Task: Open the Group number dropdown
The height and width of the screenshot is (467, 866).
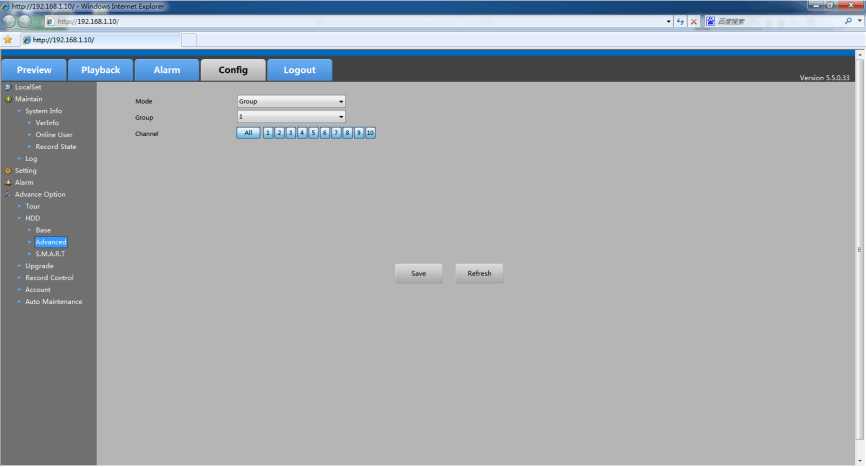Action: (x=291, y=117)
